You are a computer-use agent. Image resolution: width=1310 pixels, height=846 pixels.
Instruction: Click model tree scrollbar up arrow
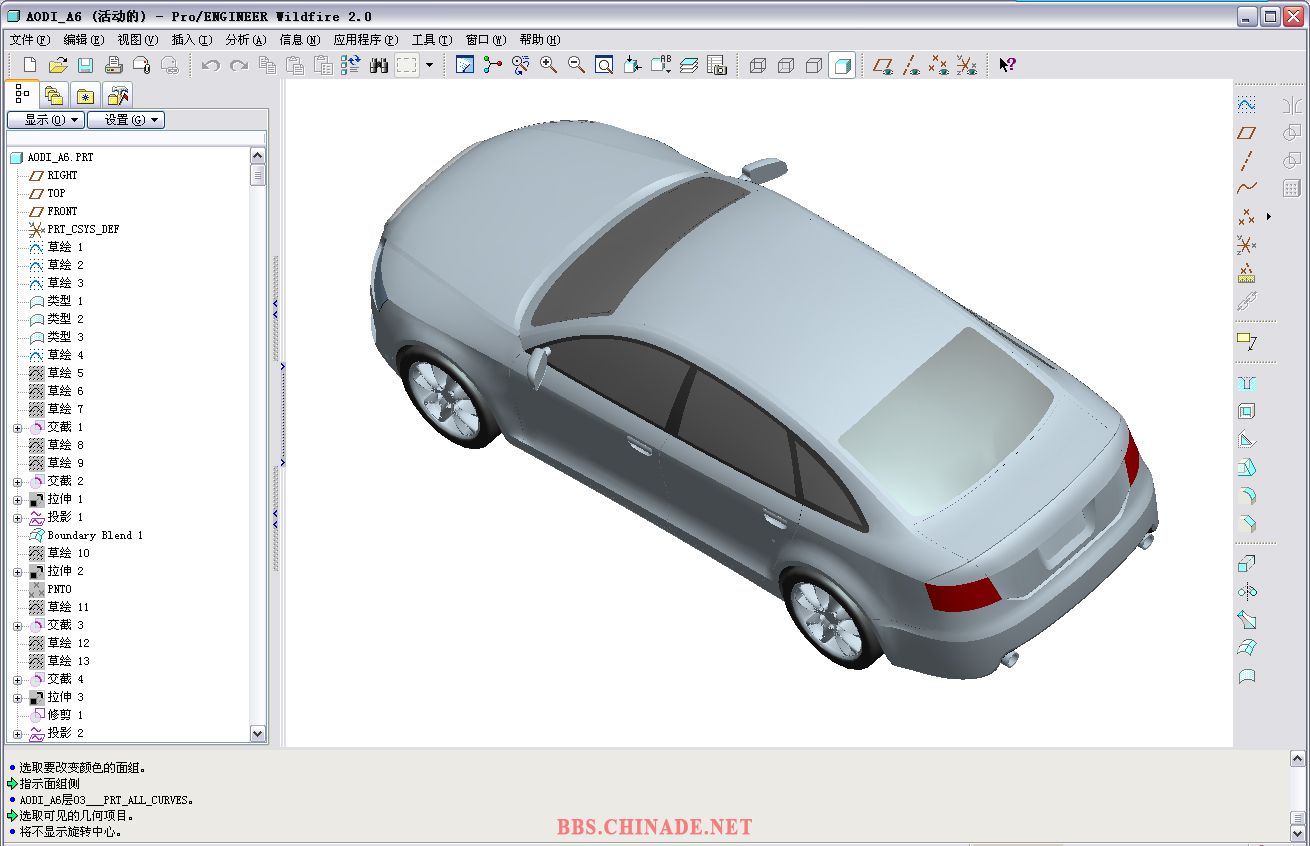tap(258, 156)
